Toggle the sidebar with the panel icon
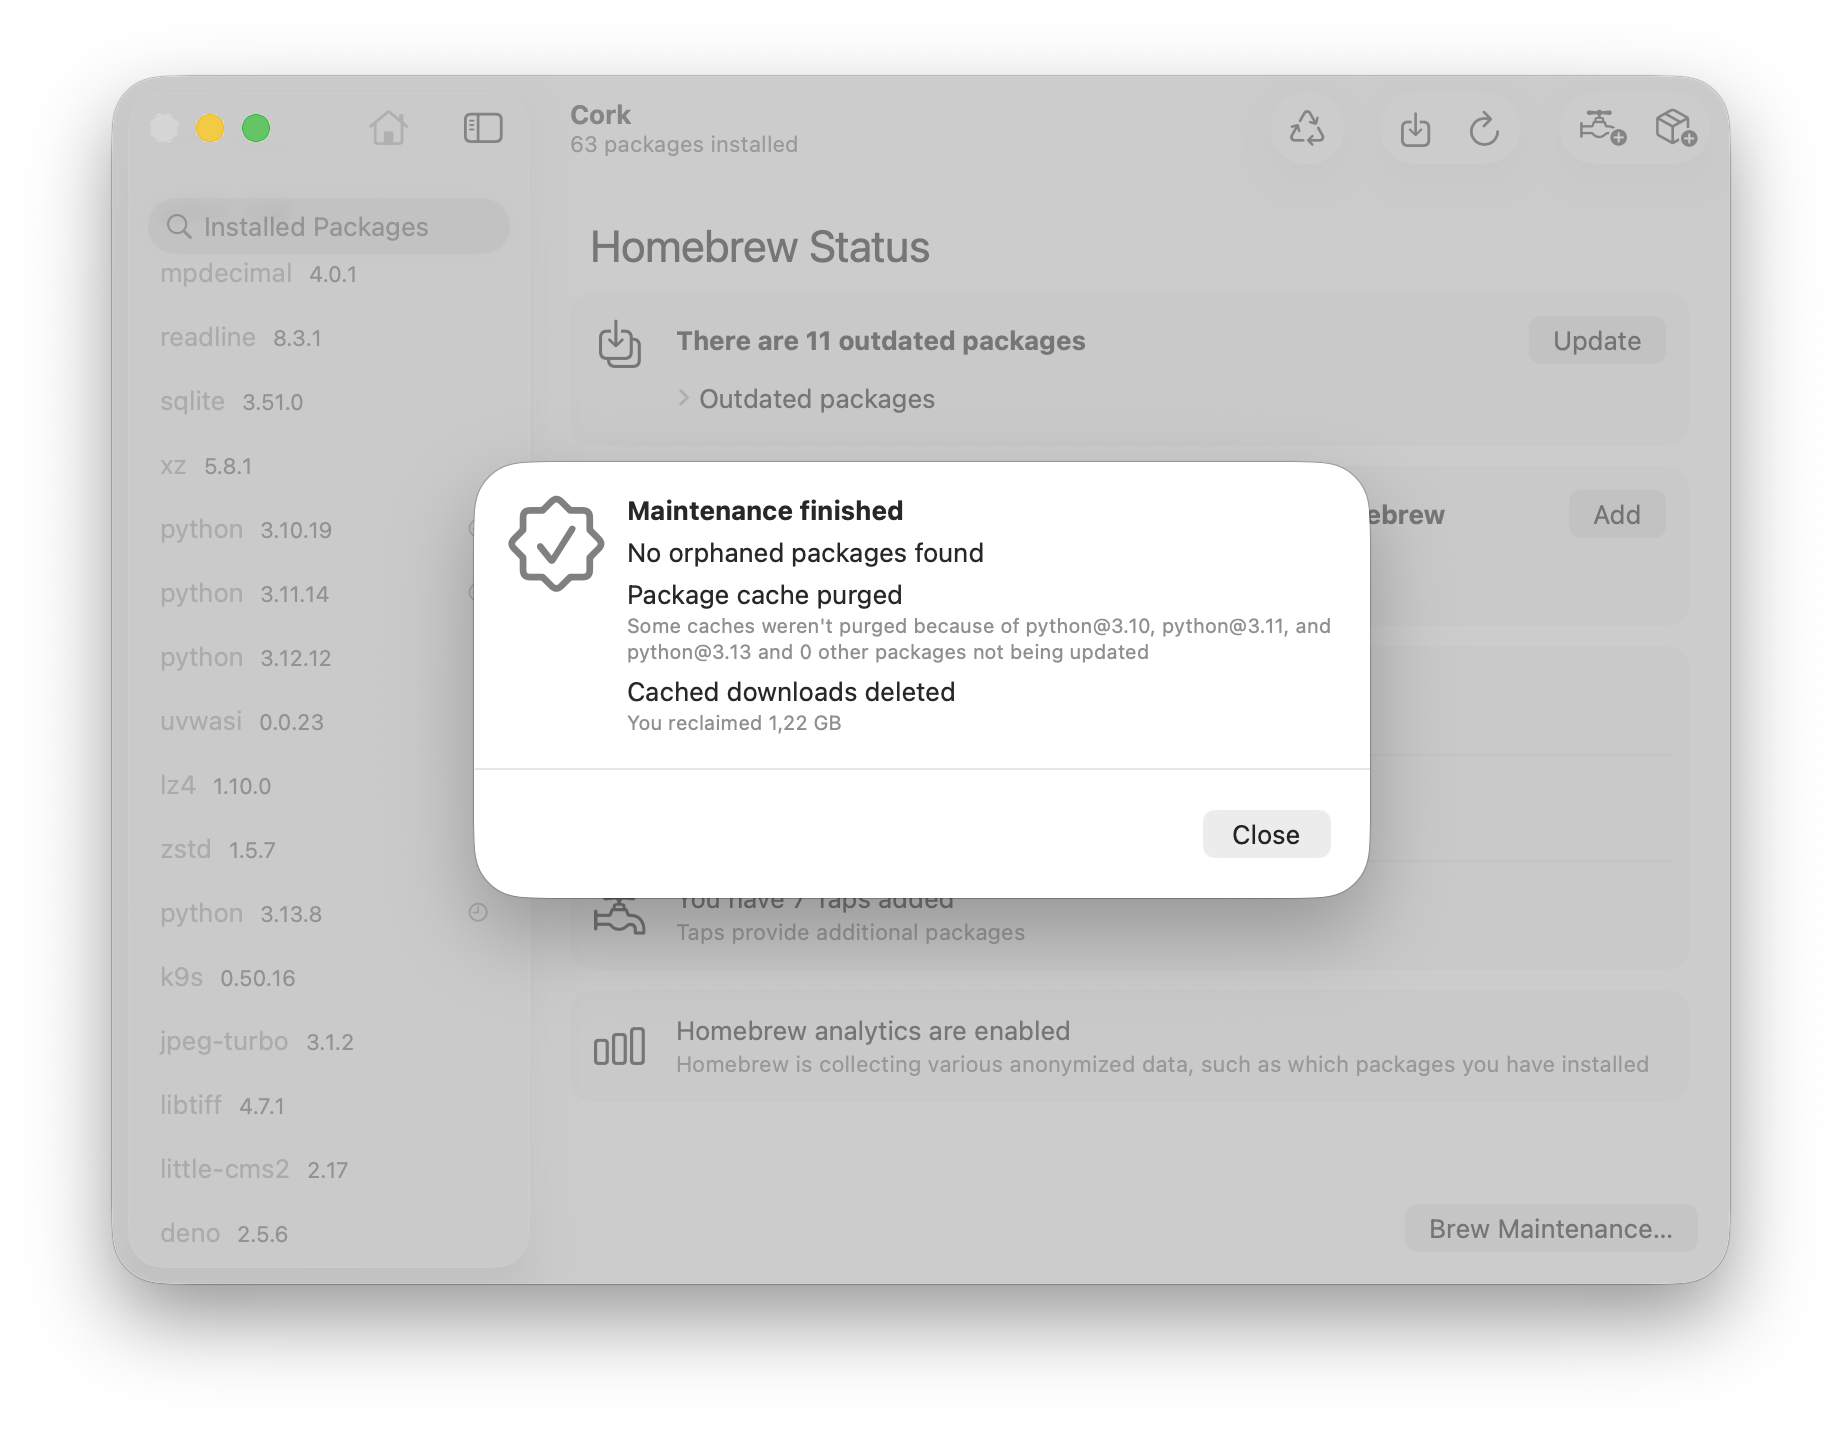The height and width of the screenshot is (1432, 1842). [483, 128]
